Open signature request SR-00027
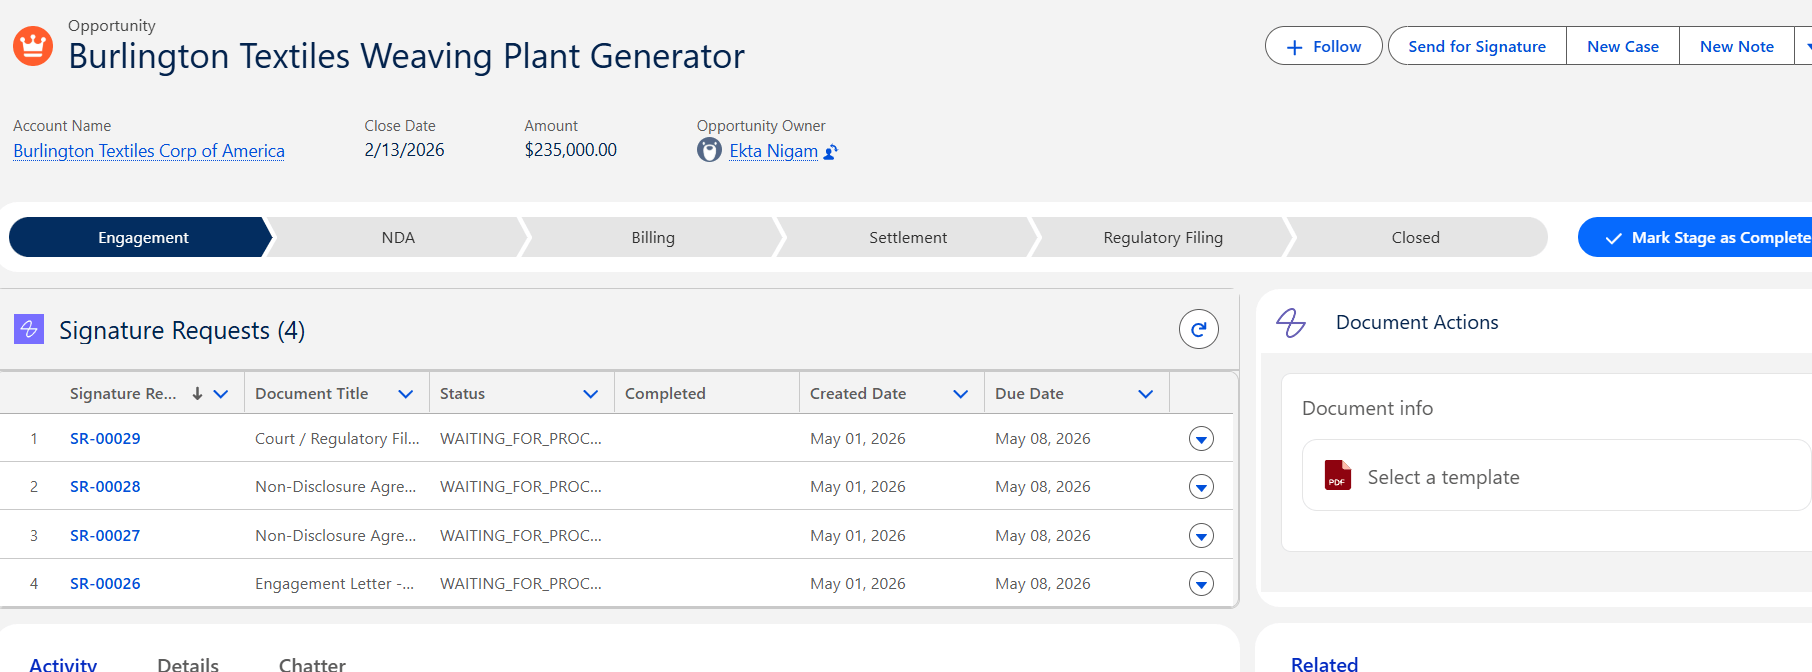Viewport: 1812px width, 672px height. 105,536
